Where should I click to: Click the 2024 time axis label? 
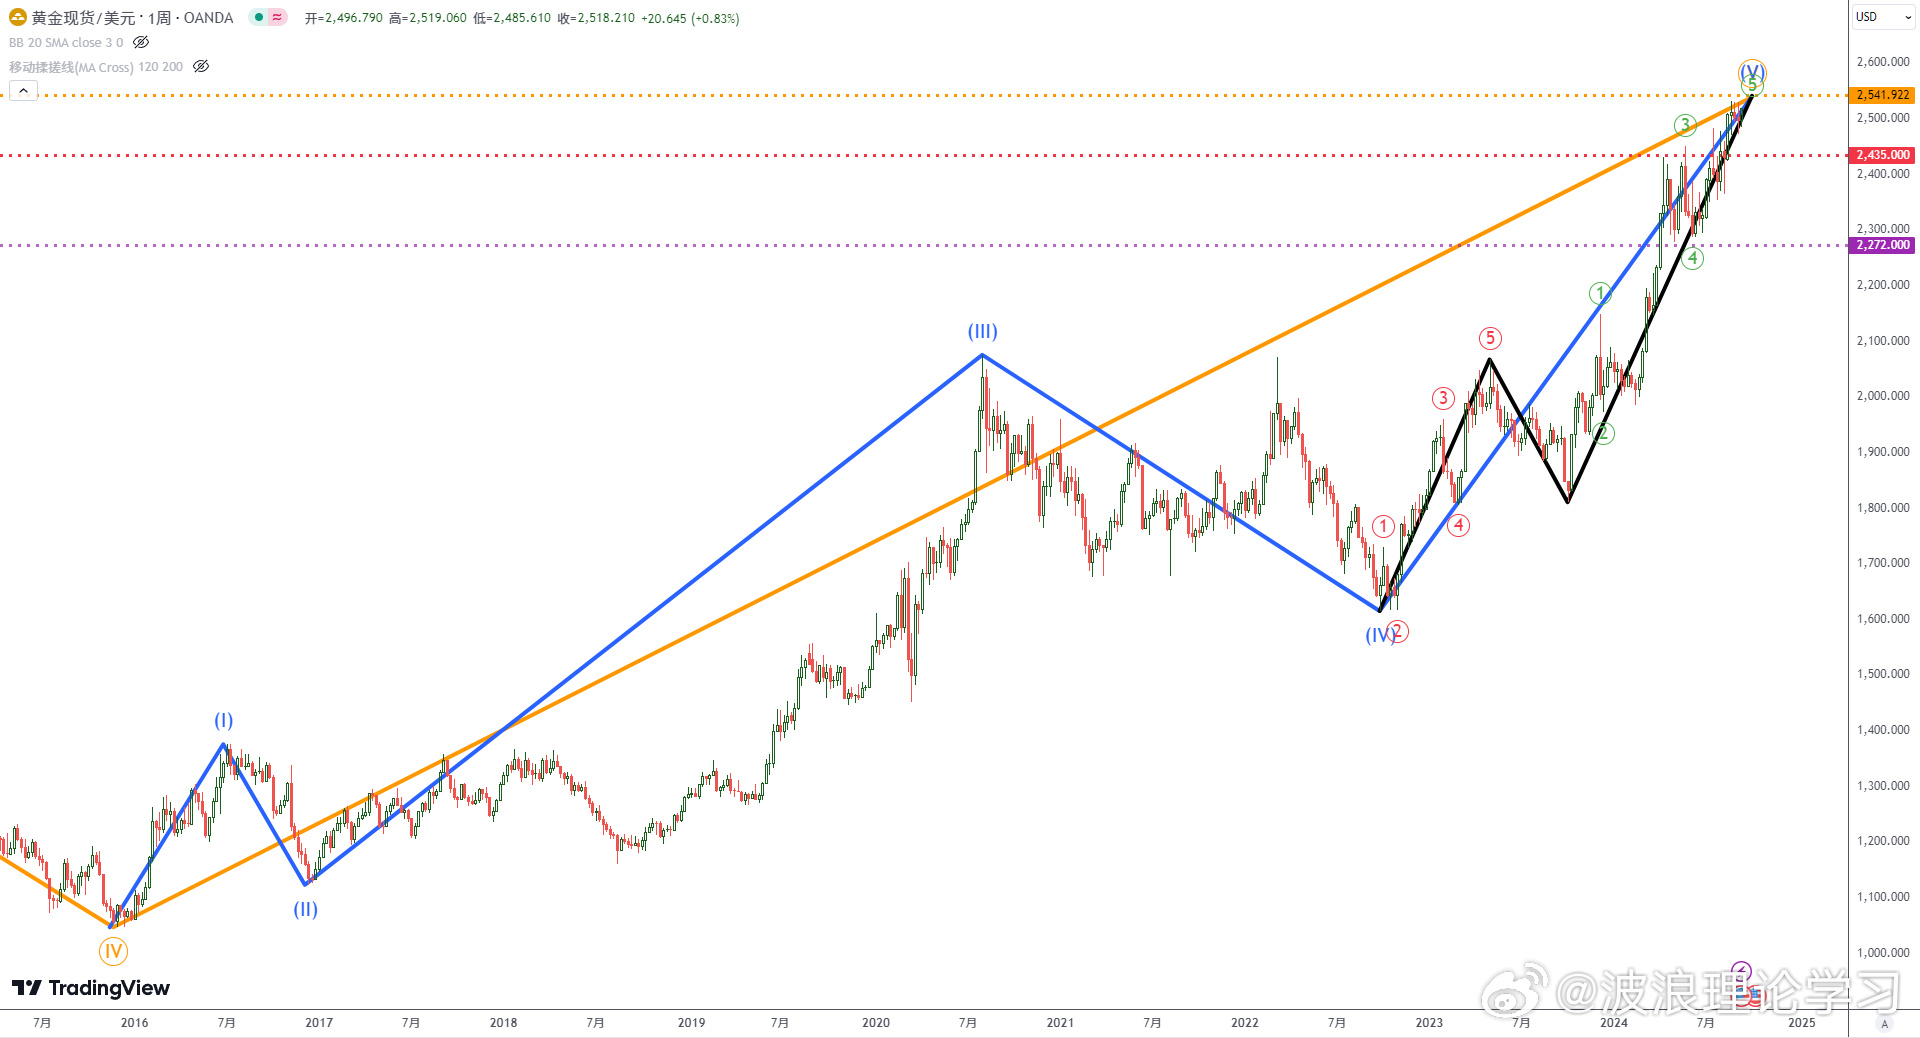click(1614, 1022)
